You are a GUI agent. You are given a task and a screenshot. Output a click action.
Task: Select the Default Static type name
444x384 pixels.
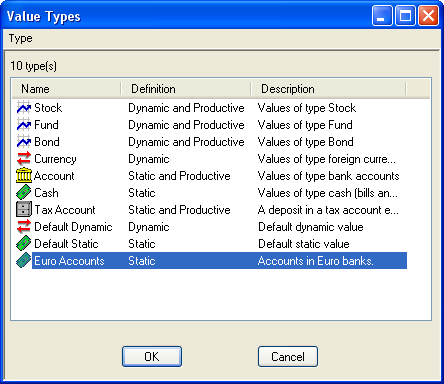pyautogui.click(x=66, y=244)
